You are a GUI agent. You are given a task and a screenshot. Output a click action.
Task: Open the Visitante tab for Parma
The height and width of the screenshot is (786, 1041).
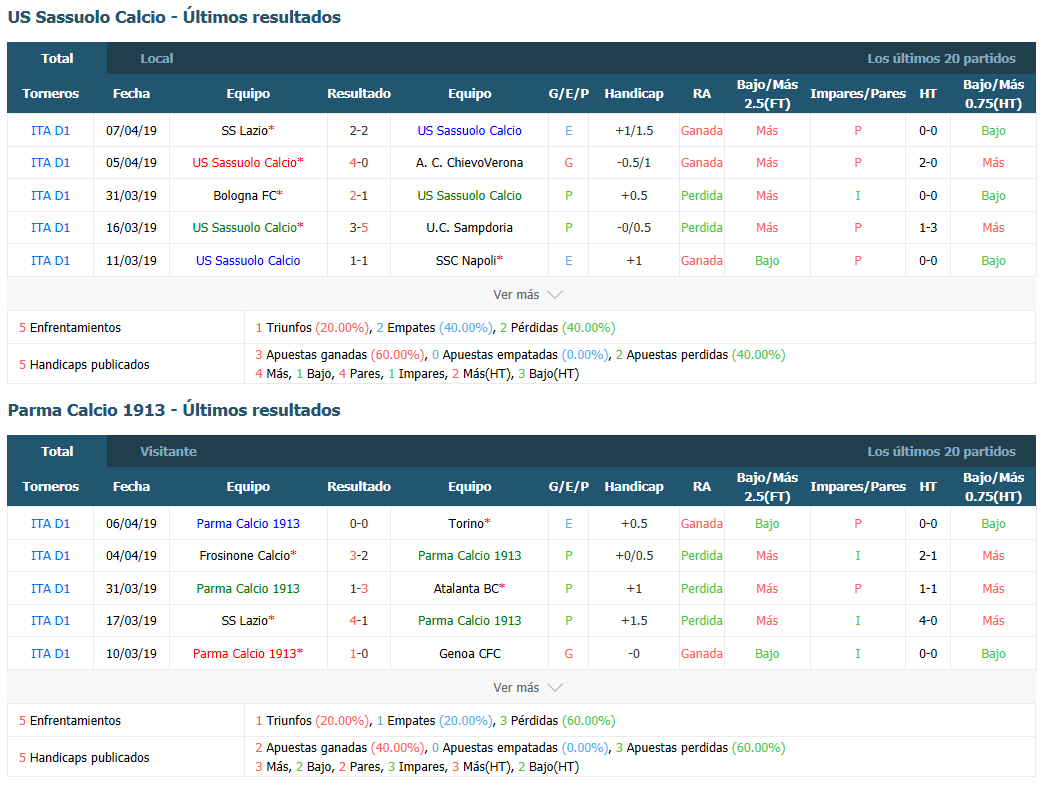[x=169, y=451]
